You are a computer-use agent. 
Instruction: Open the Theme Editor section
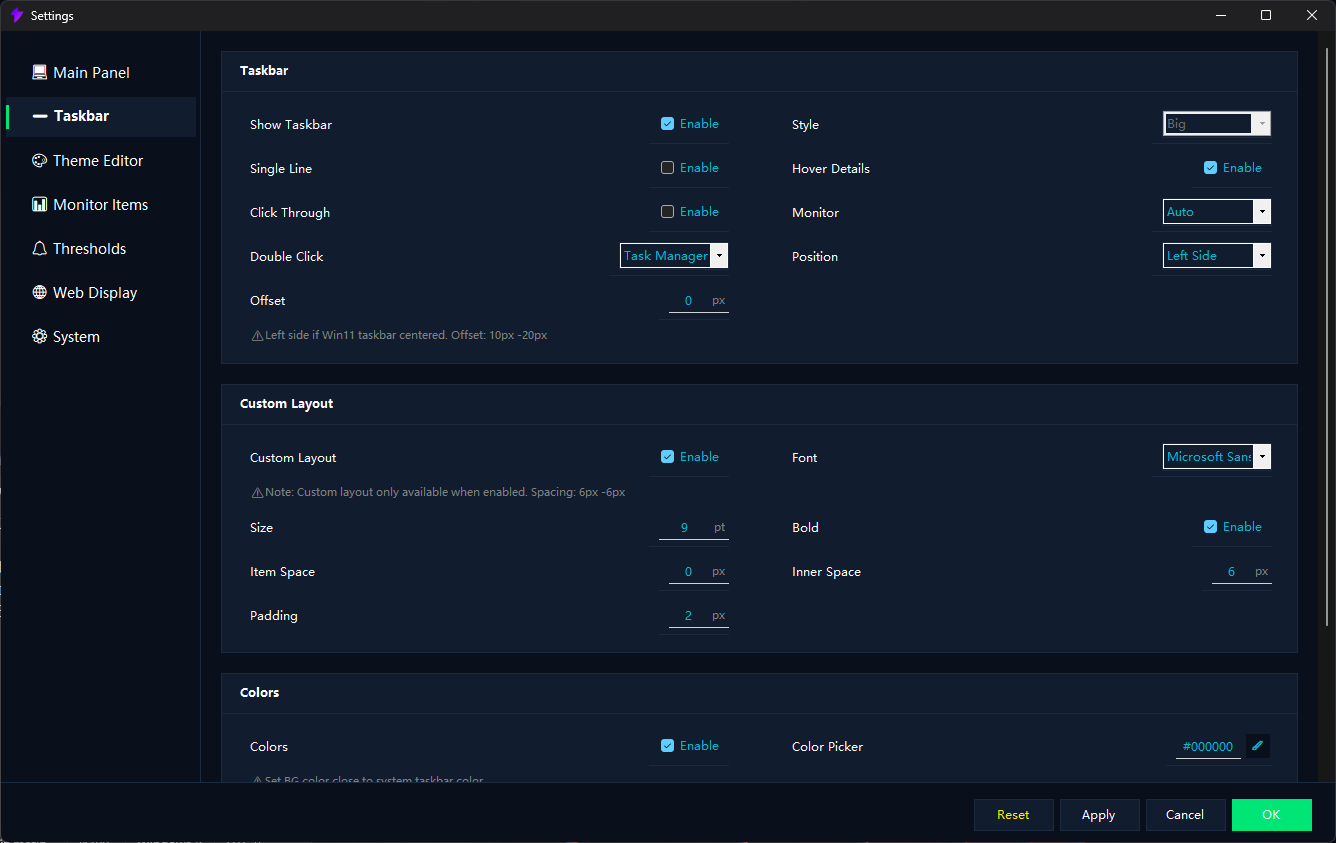(100, 160)
